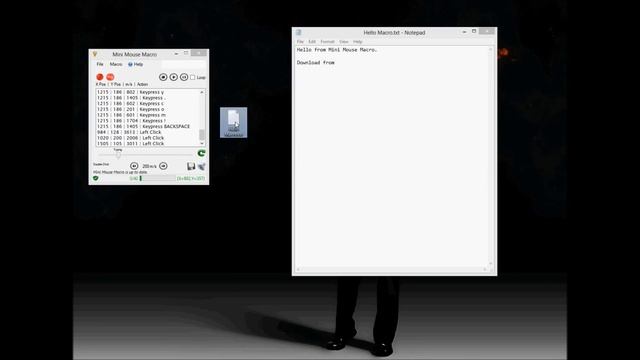Select the '1215 | 186 | 1405 | Keypress .' row
Screen dimensions: 640x360
(147, 98)
